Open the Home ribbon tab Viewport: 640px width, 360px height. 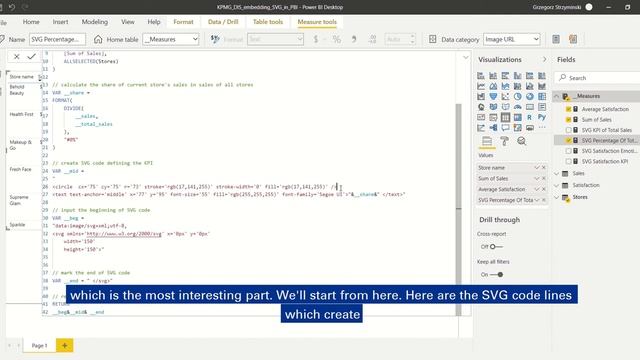pyautogui.click(x=31, y=22)
